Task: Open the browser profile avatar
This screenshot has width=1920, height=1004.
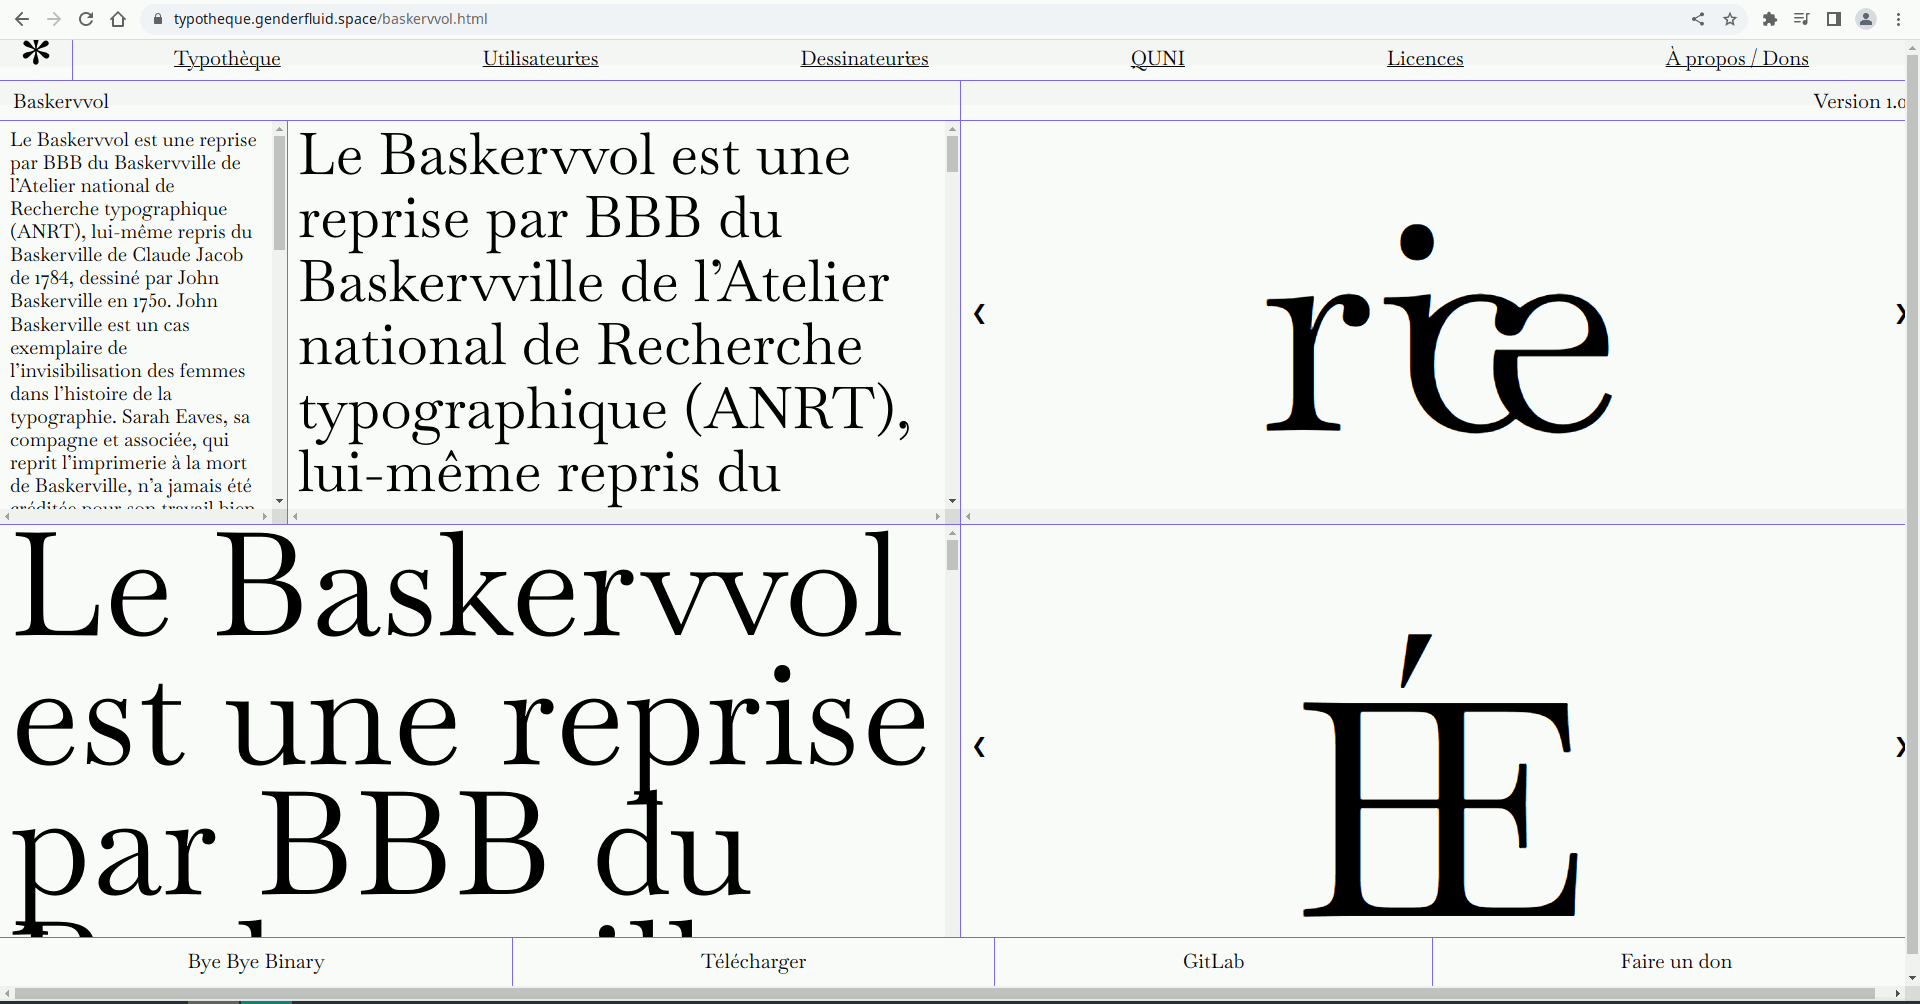Action: tap(1866, 19)
